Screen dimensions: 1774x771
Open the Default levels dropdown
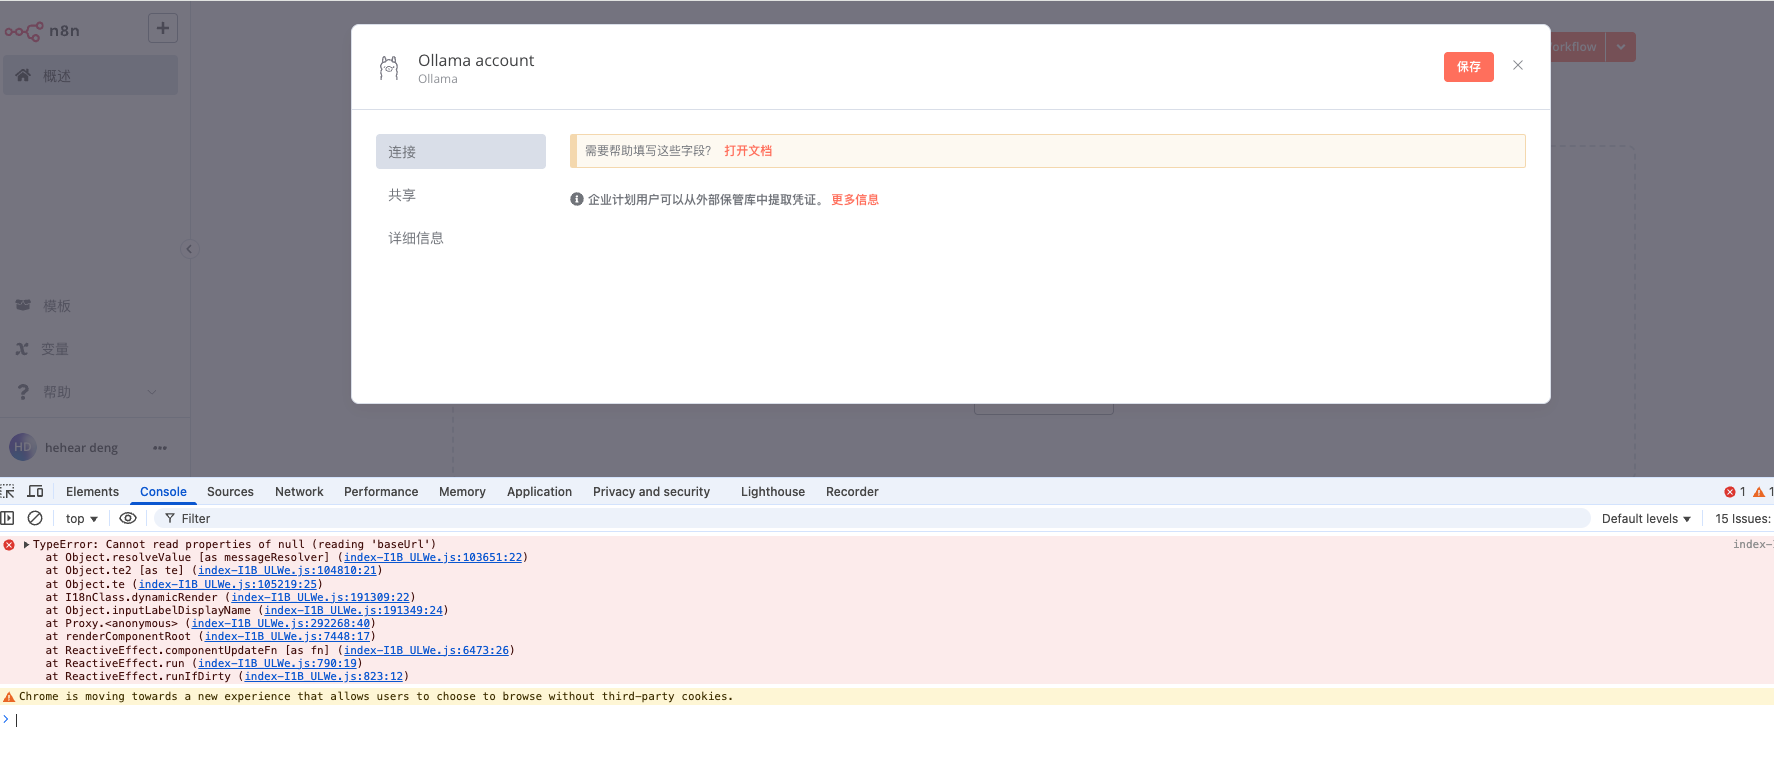[1646, 519]
